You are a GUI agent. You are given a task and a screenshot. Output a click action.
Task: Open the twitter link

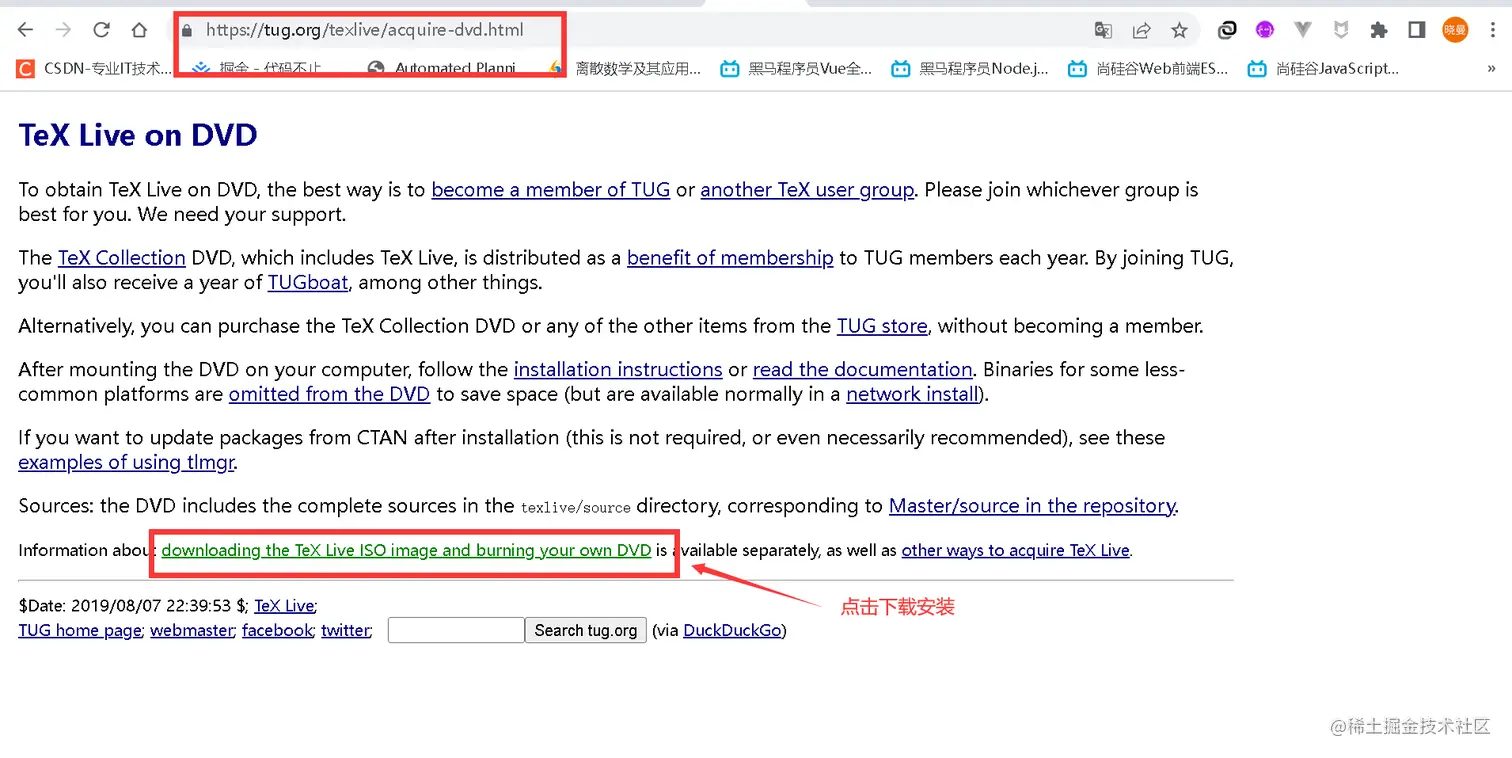click(346, 630)
